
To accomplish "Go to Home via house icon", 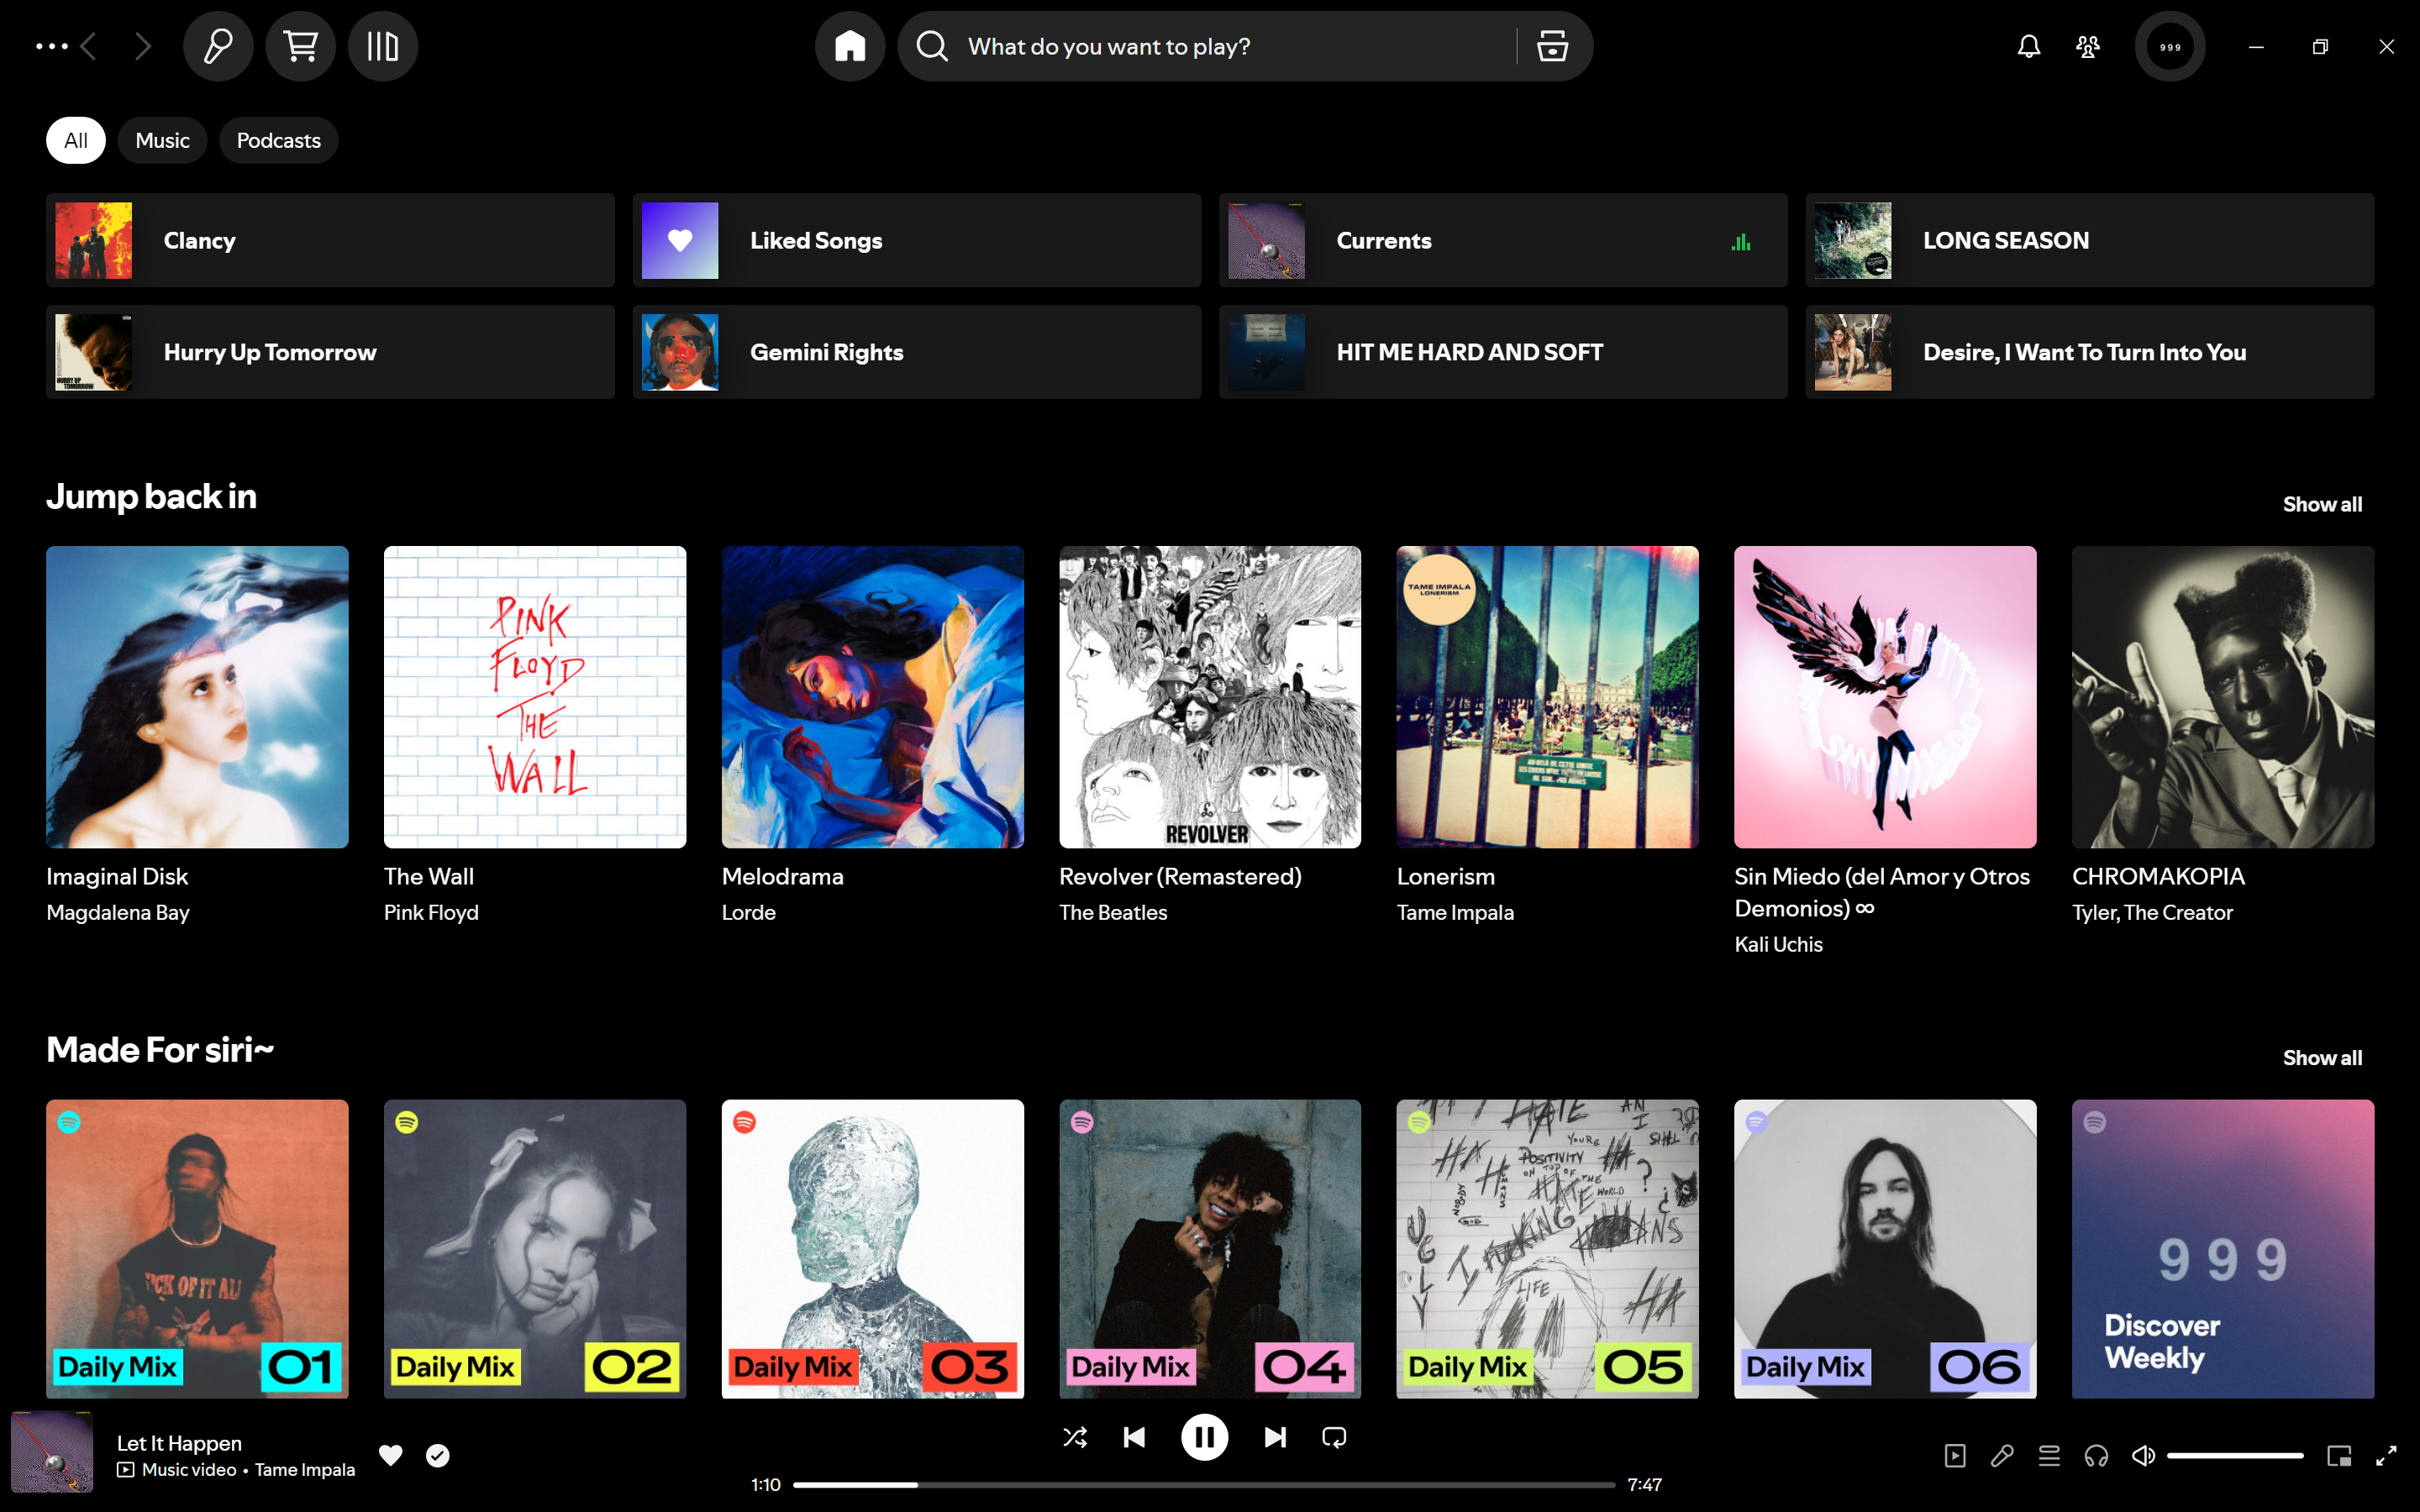I will (850, 46).
